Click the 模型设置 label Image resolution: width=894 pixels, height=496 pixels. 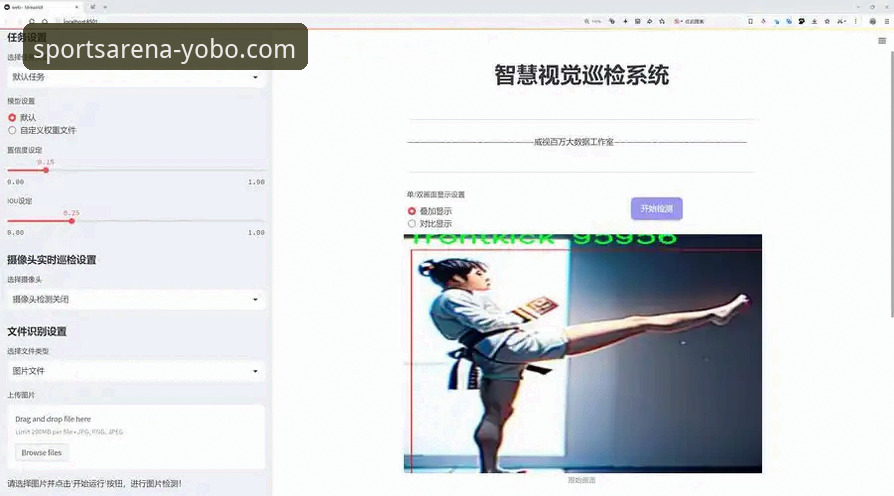coord(21,101)
